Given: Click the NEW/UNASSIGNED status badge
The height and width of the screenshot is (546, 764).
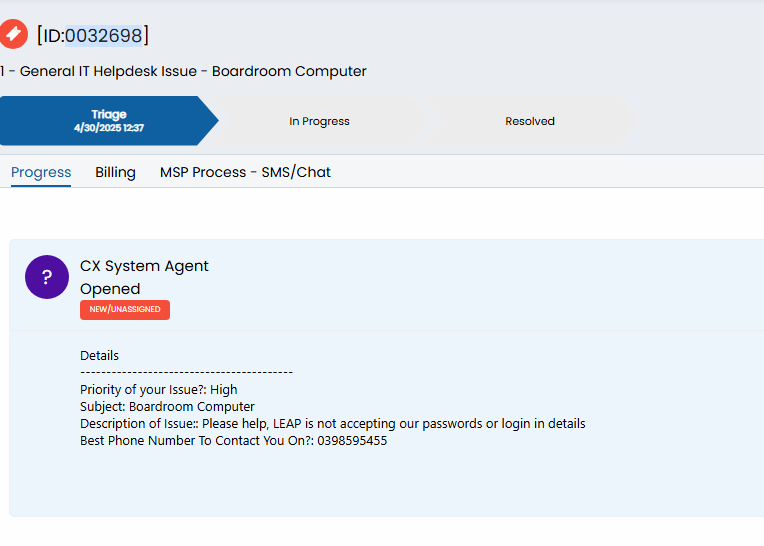Looking at the screenshot, I should tap(125, 310).
